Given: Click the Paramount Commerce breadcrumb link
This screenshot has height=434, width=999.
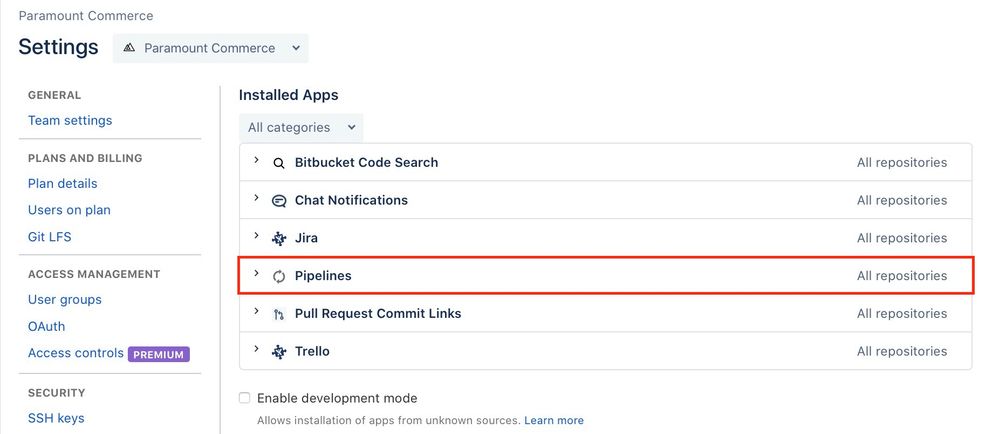Looking at the screenshot, I should 86,16.
